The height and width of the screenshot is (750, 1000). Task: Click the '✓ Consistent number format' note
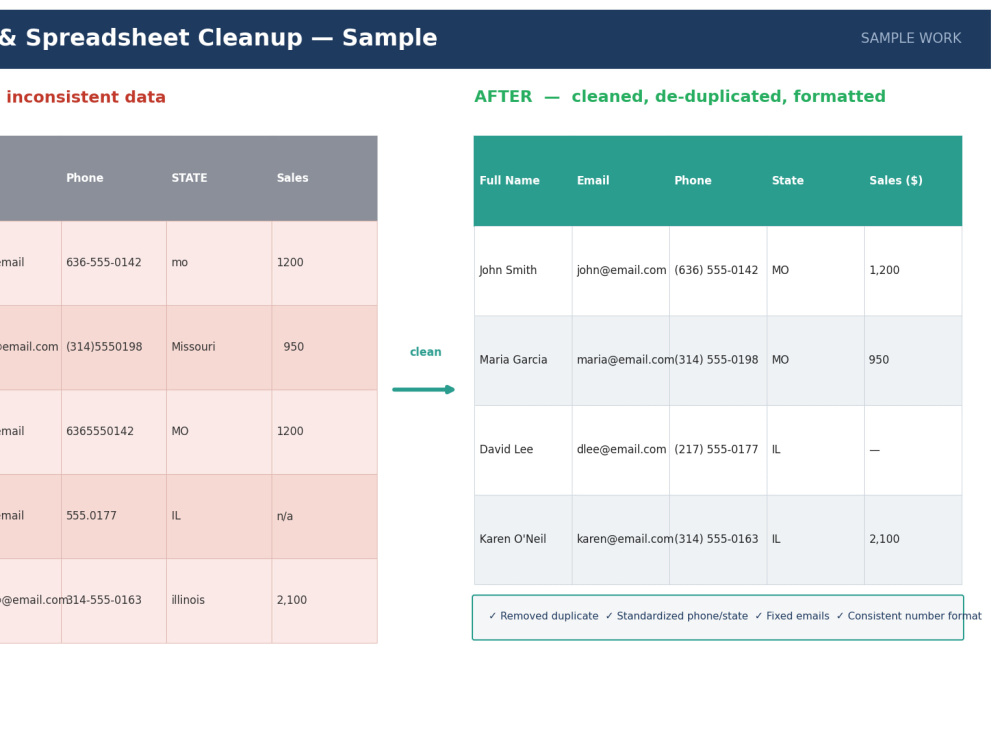click(x=909, y=616)
